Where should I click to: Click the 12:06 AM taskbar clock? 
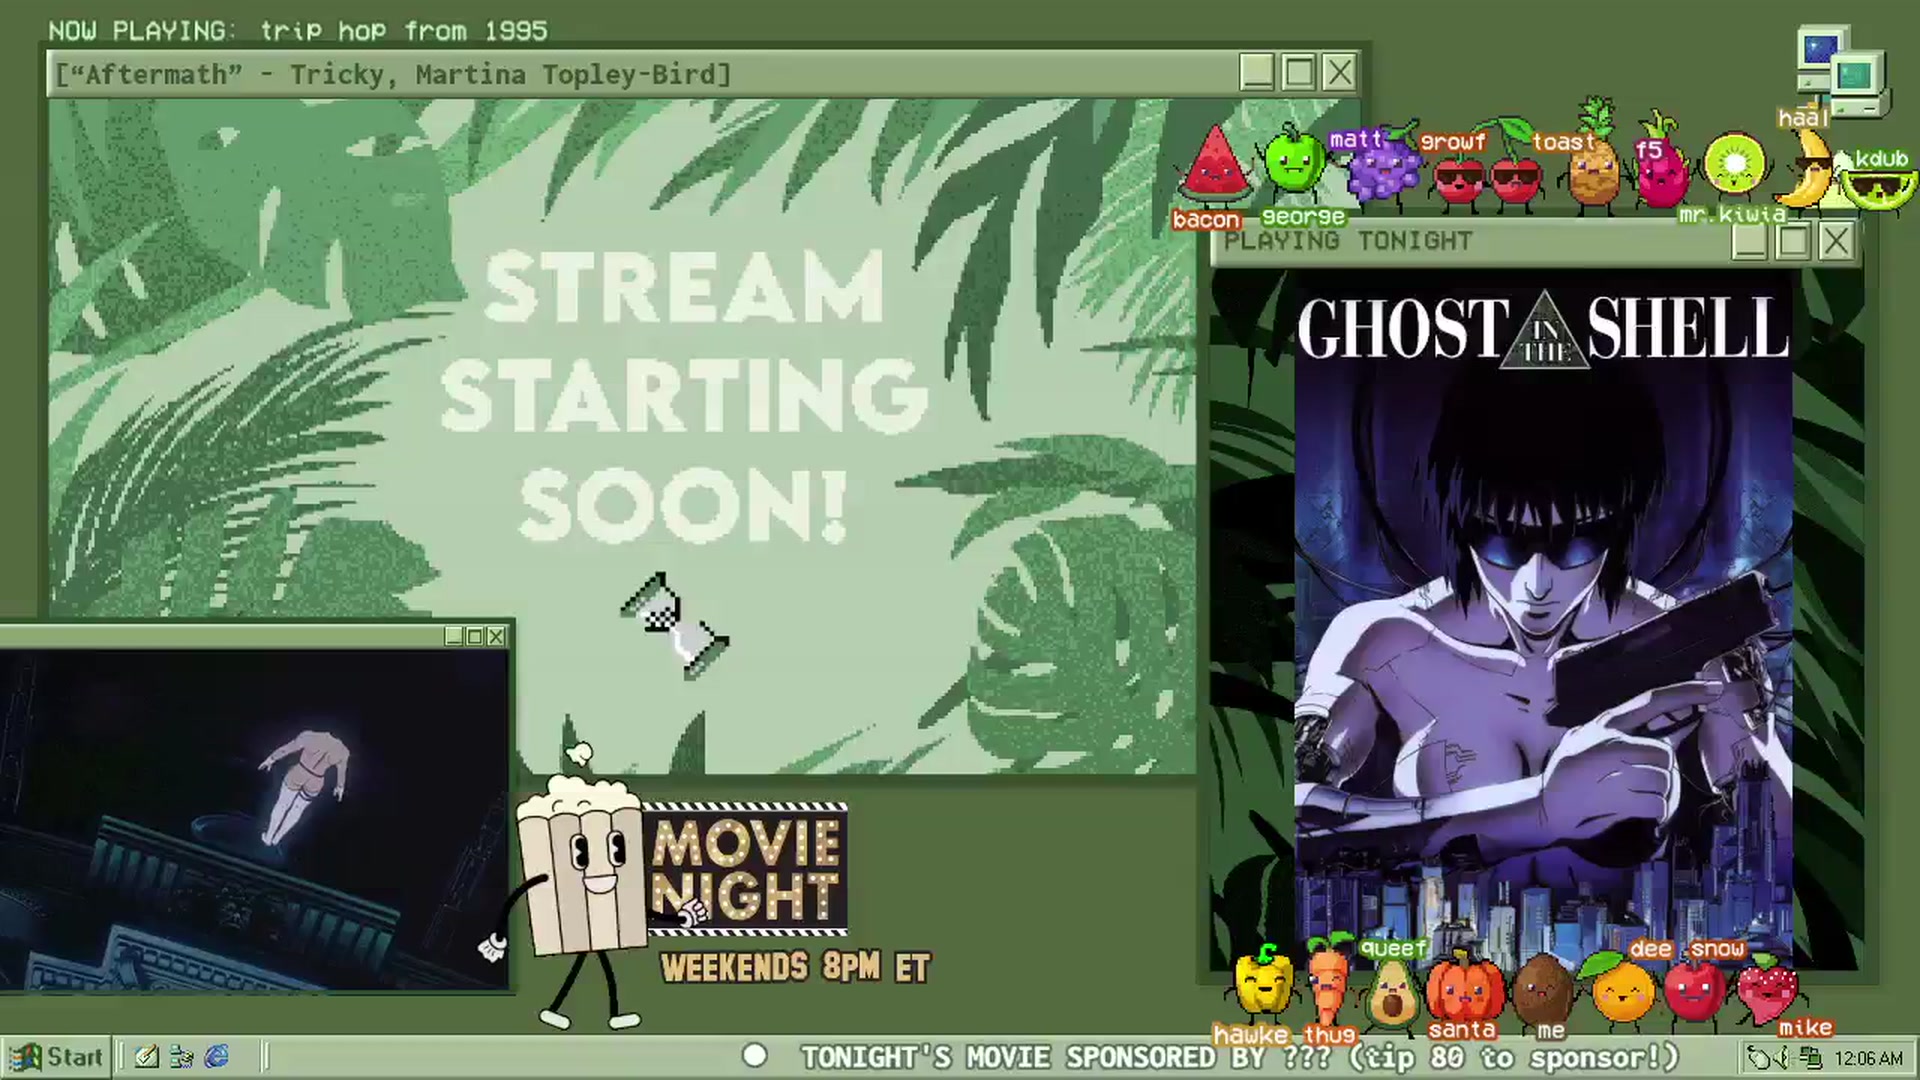(1868, 1058)
